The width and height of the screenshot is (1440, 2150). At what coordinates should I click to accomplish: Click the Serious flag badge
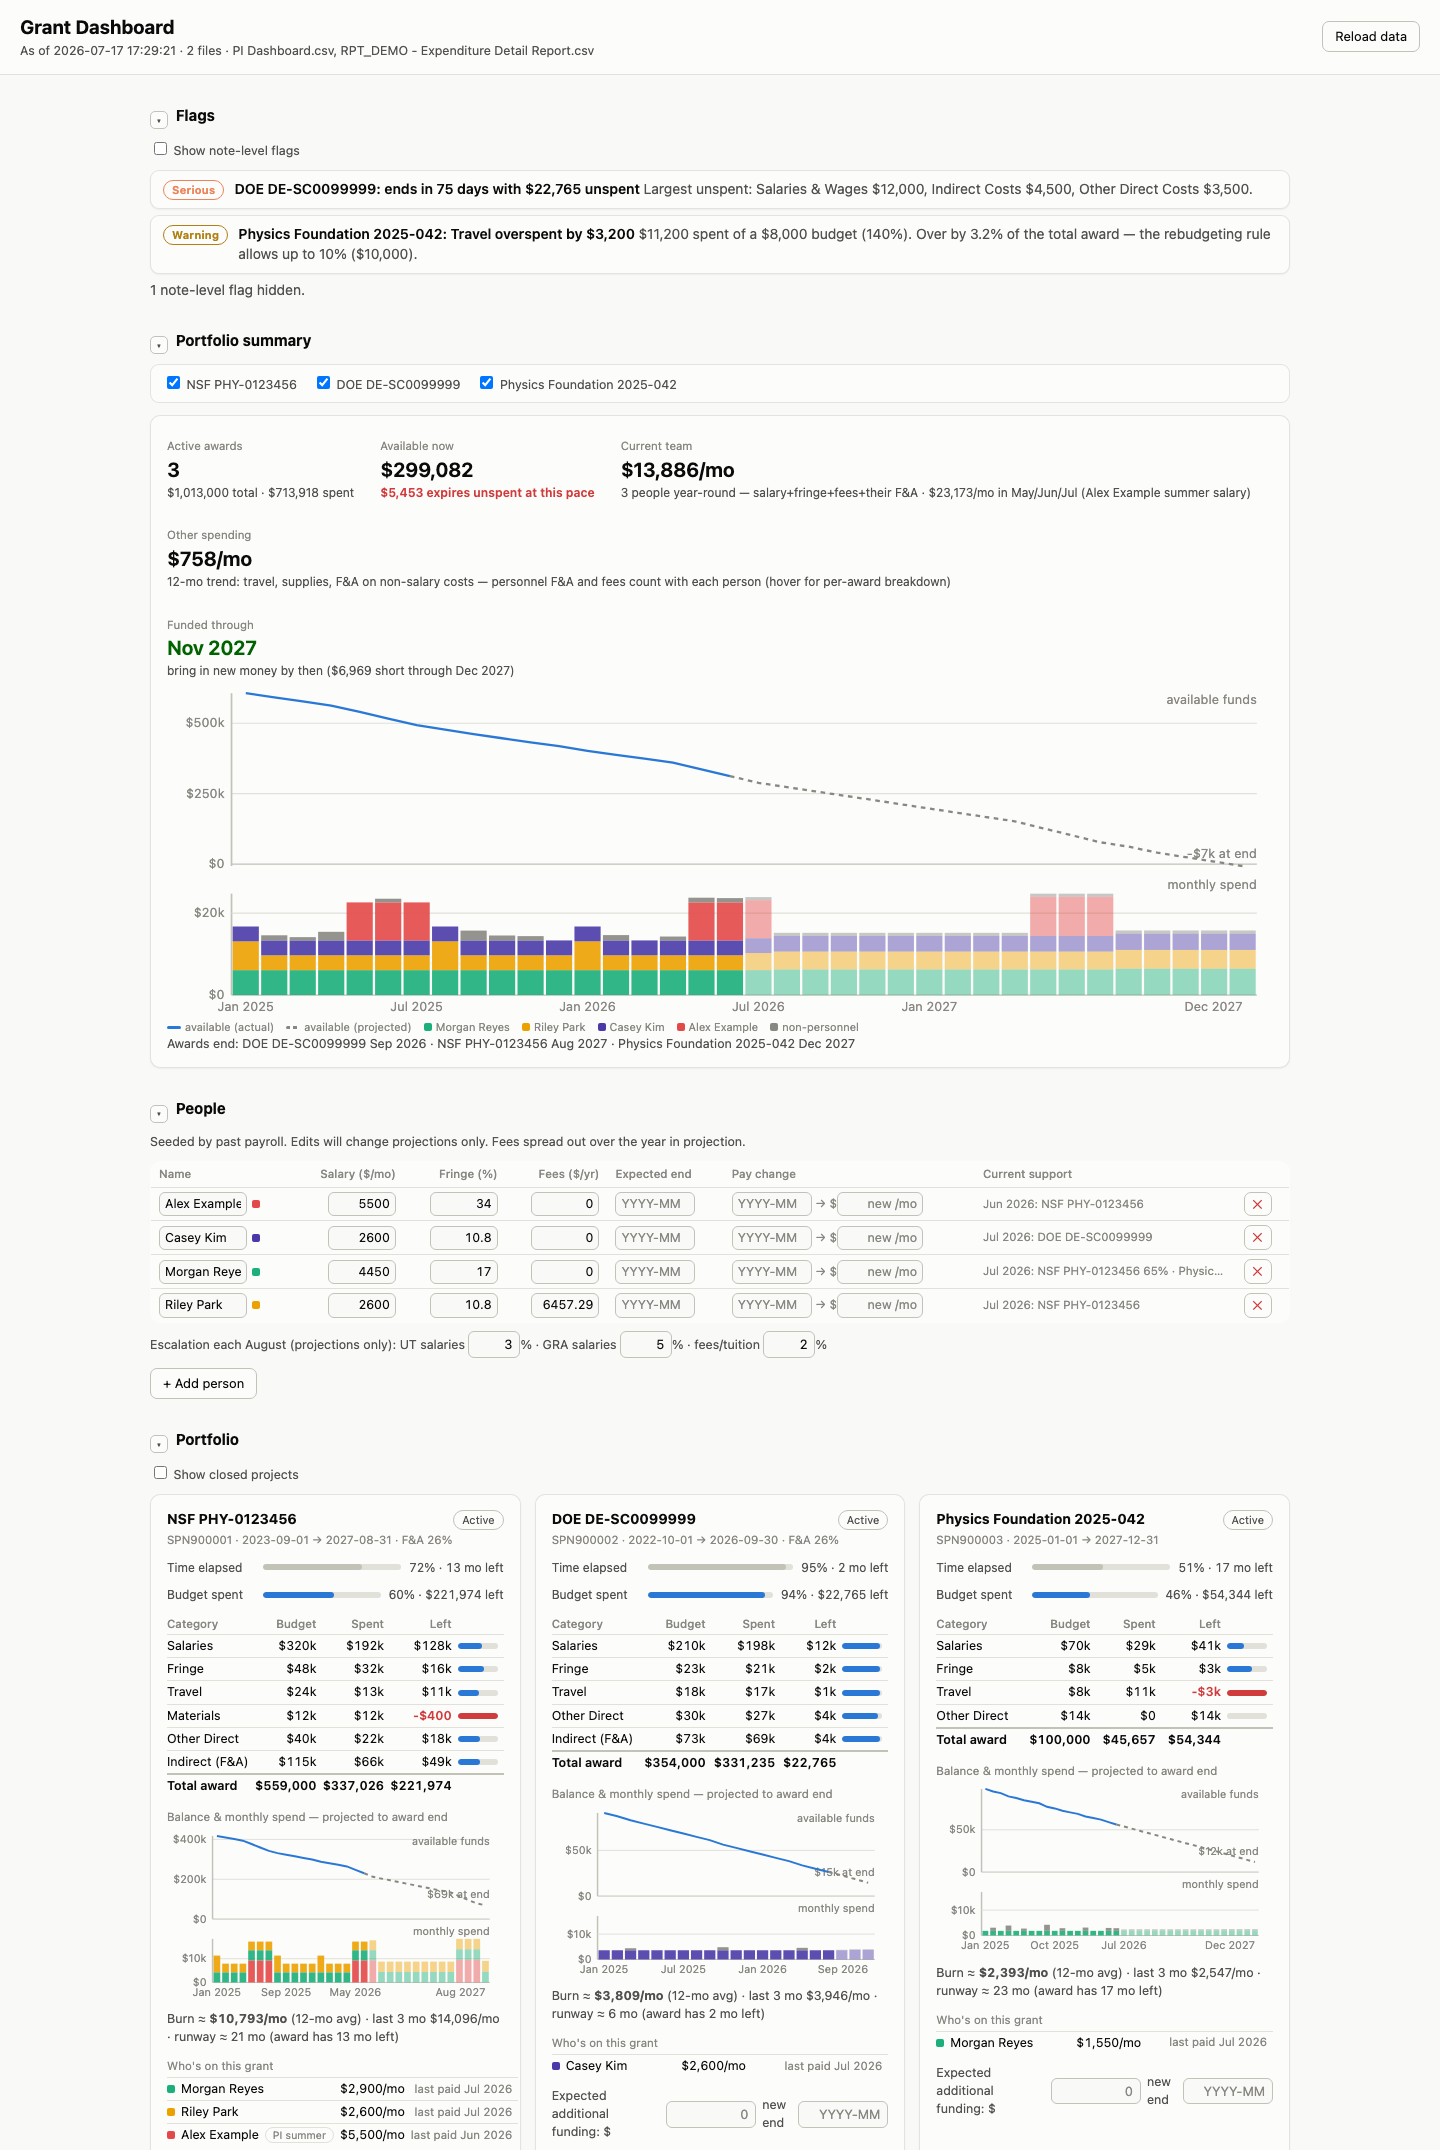193,190
